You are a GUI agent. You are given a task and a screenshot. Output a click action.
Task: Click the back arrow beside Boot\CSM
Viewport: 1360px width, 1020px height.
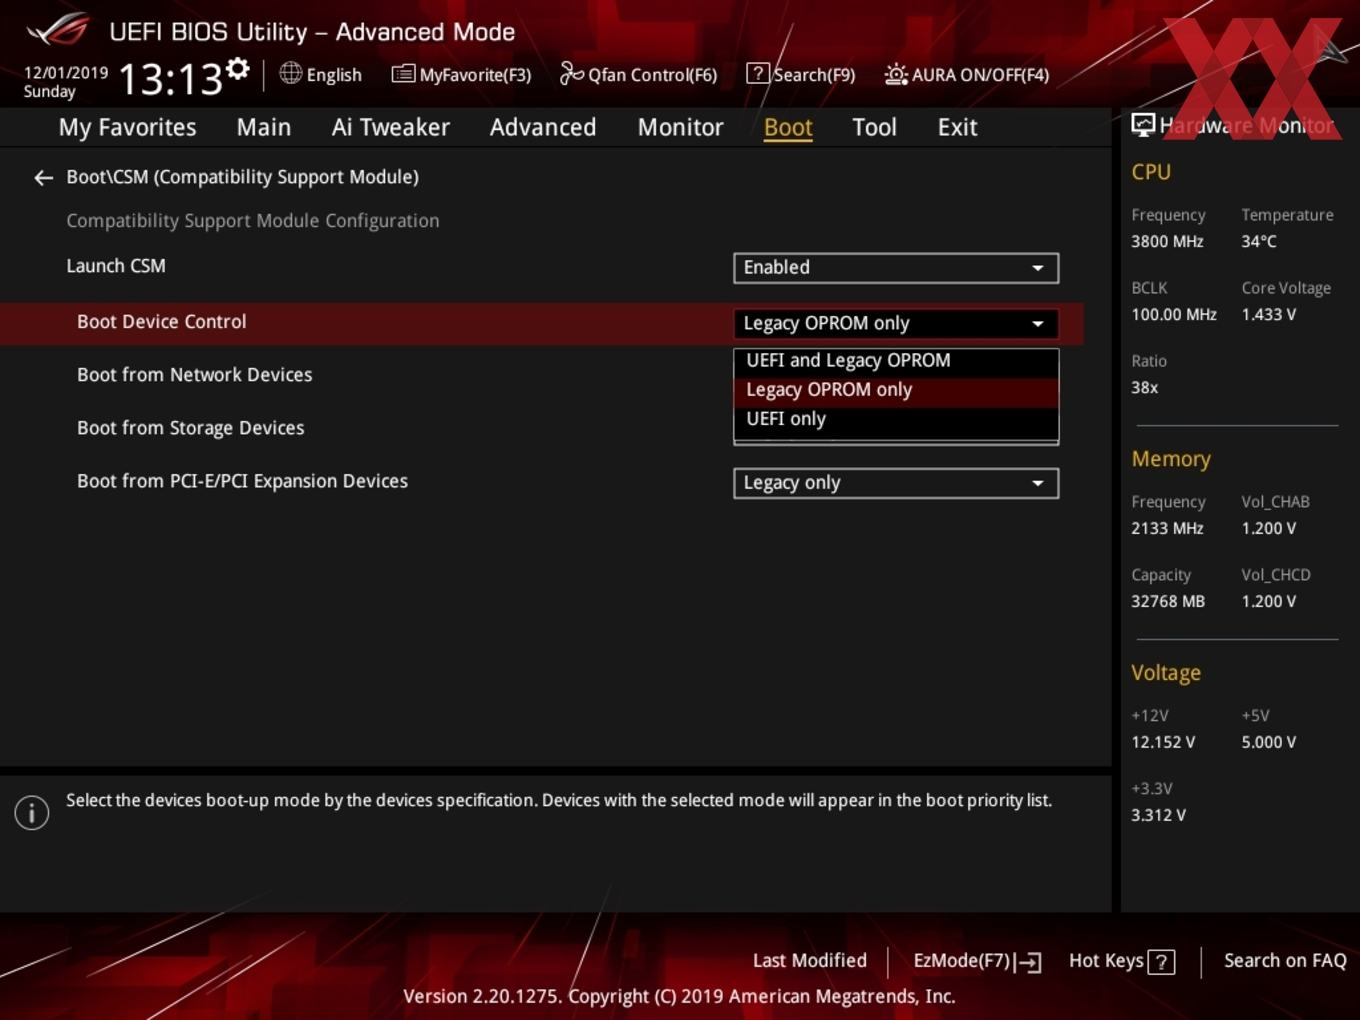coord(43,178)
